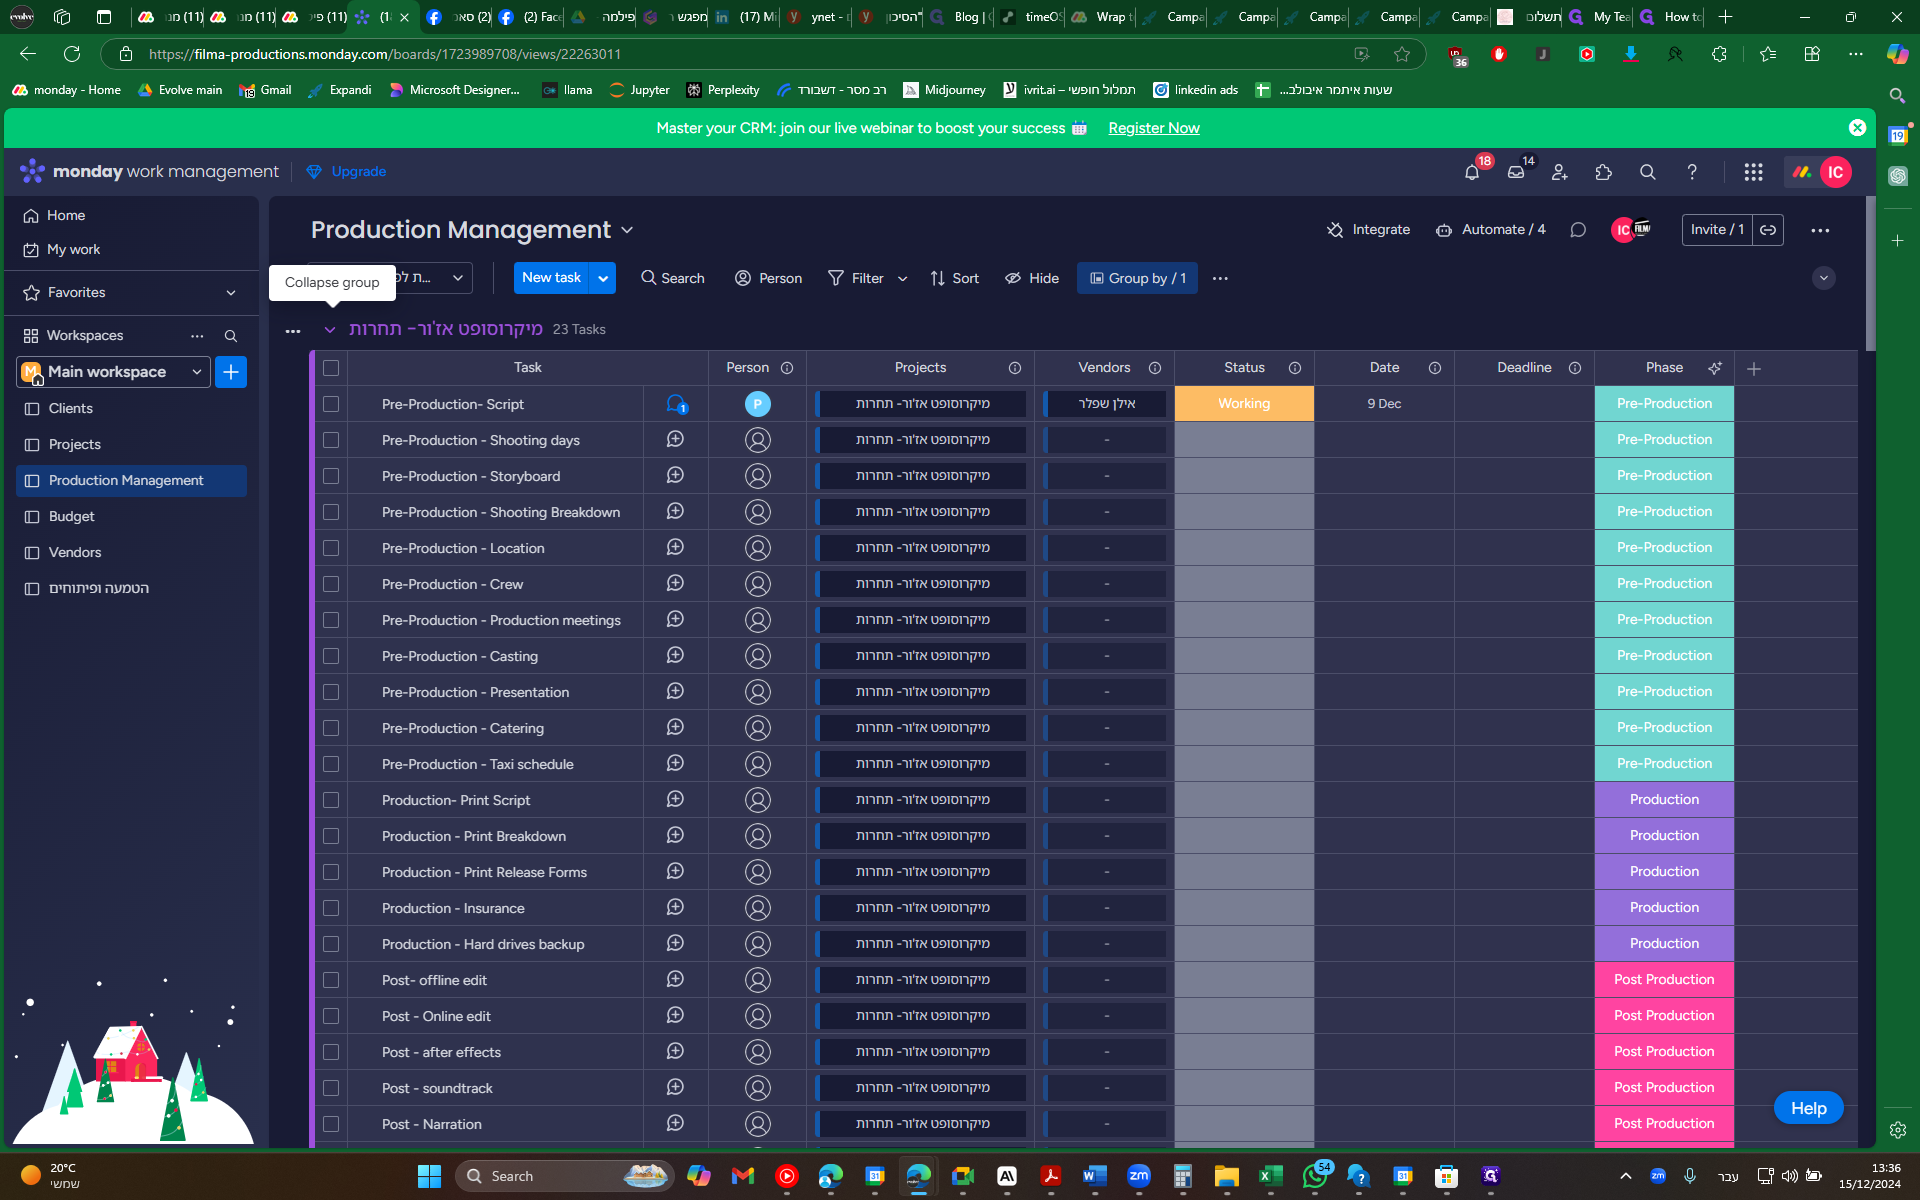1920x1200 pixels.
Task: Check the Post- offline edit checkbox
Action: click(x=331, y=980)
